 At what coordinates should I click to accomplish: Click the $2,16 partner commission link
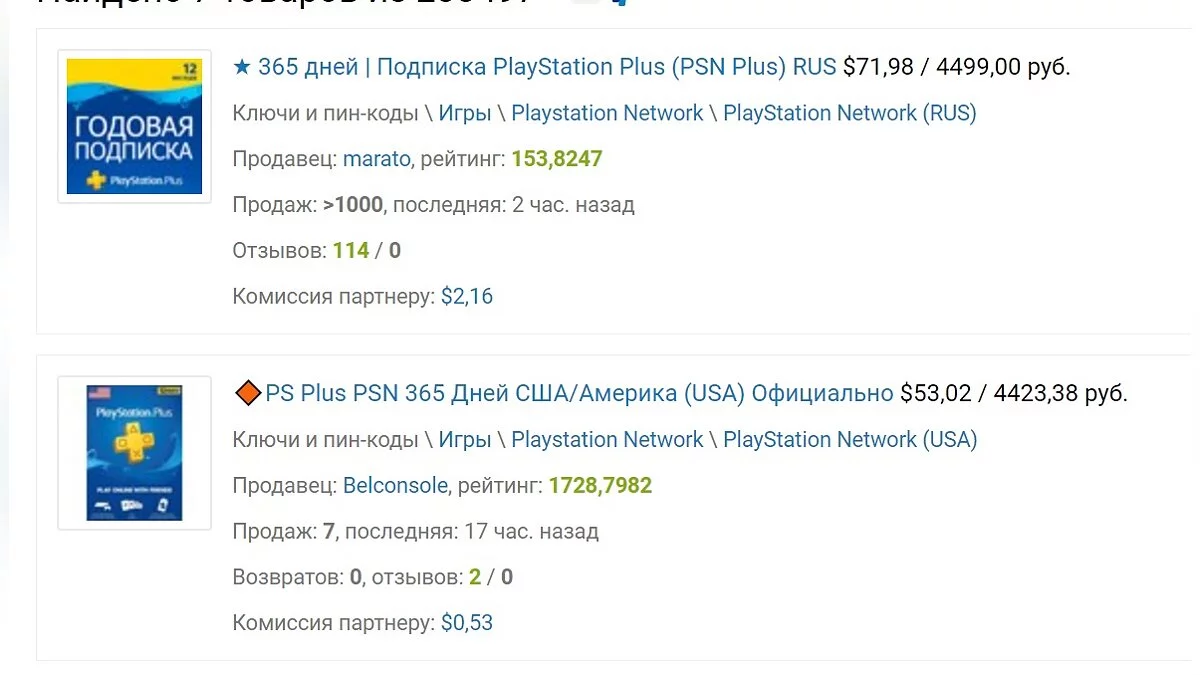[x=467, y=296]
